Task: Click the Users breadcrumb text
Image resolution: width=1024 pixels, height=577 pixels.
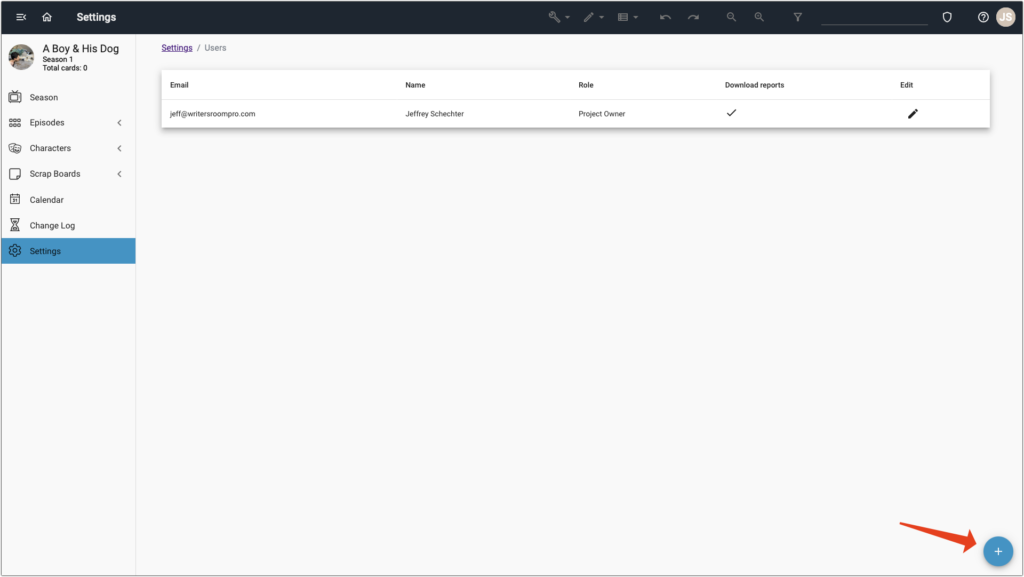Action: point(215,48)
